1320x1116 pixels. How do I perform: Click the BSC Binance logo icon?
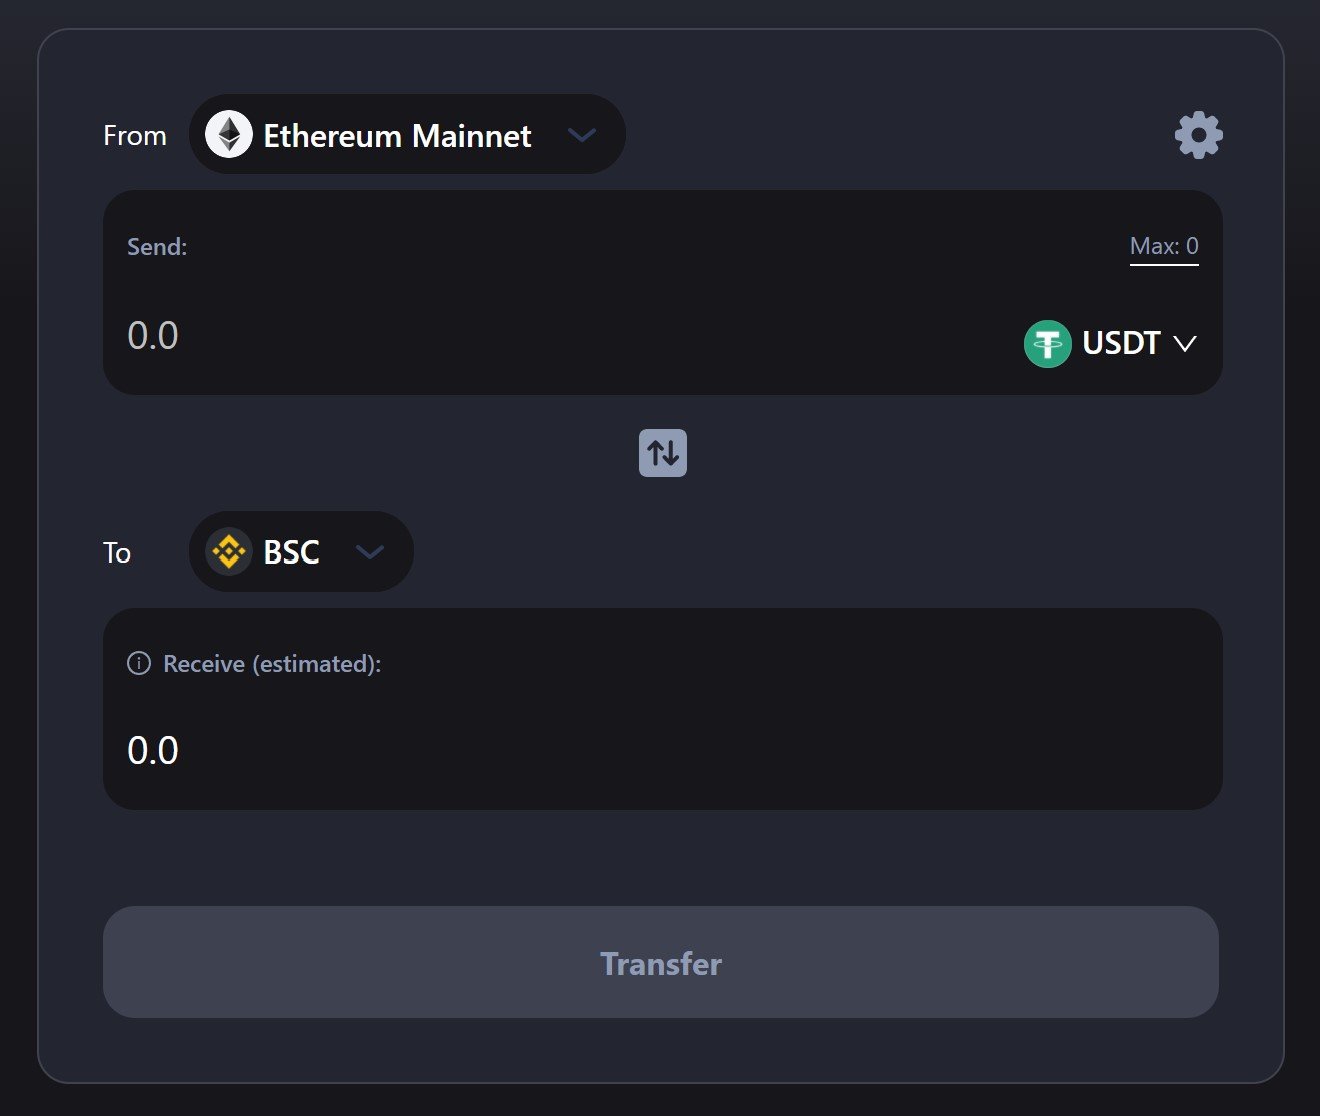click(x=229, y=552)
